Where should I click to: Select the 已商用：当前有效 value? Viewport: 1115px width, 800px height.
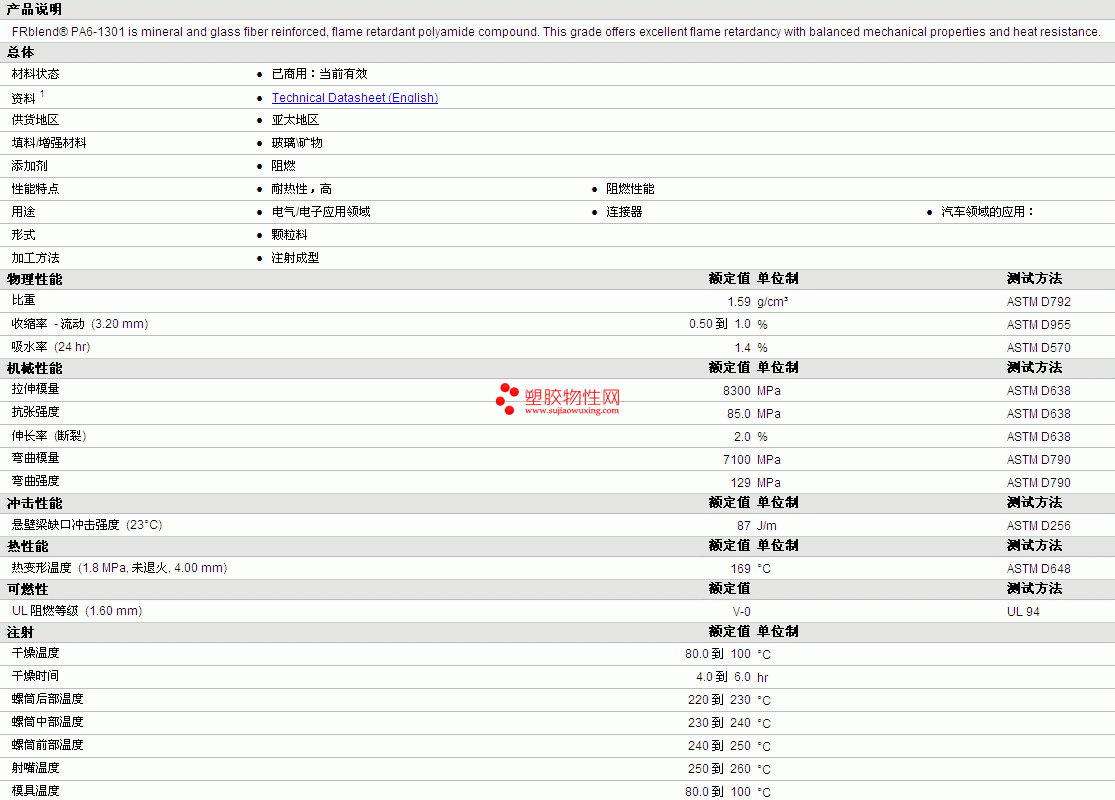click(319, 74)
